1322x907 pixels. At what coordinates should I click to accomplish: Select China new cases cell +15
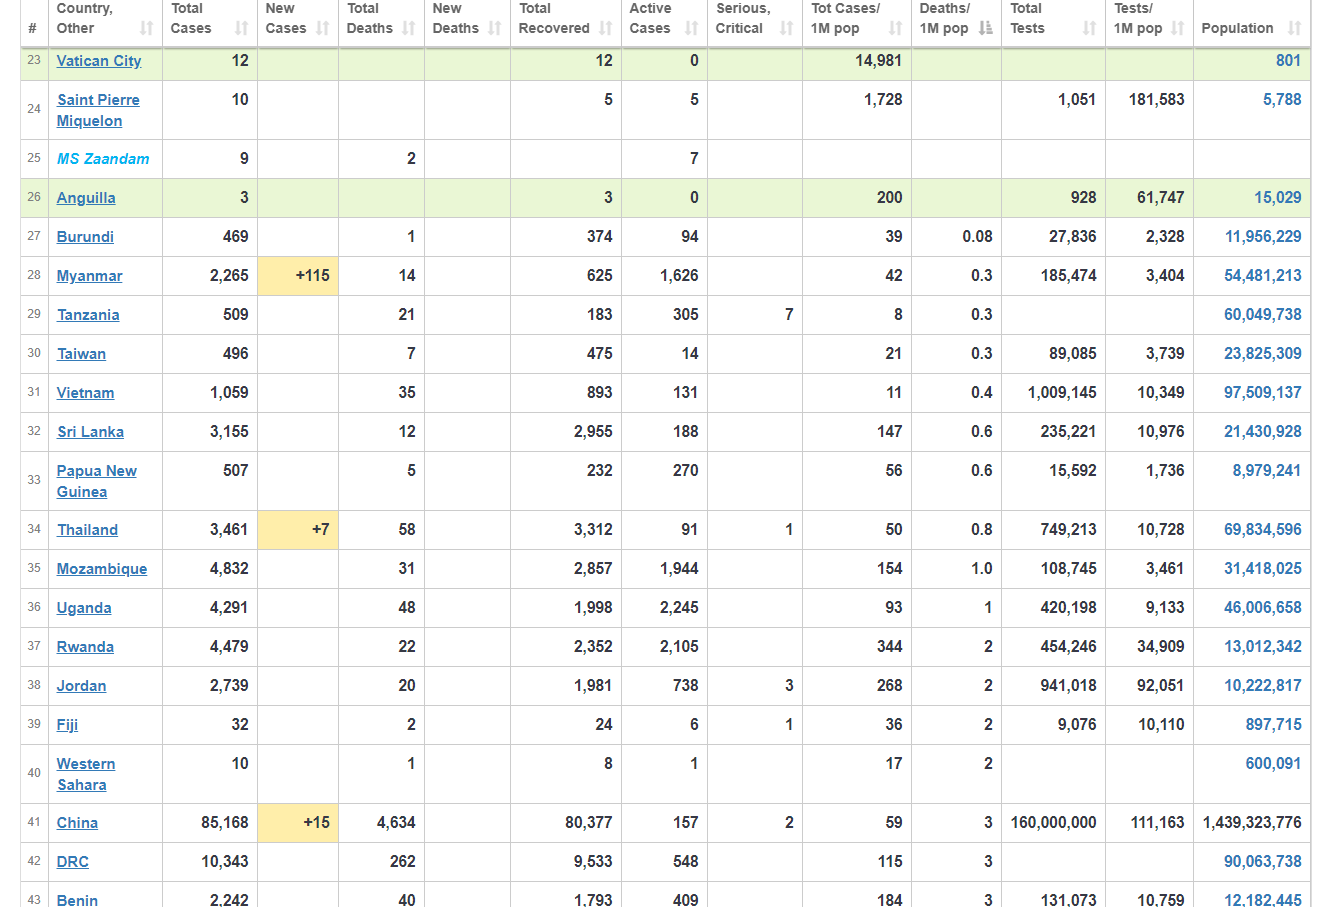click(298, 823)
